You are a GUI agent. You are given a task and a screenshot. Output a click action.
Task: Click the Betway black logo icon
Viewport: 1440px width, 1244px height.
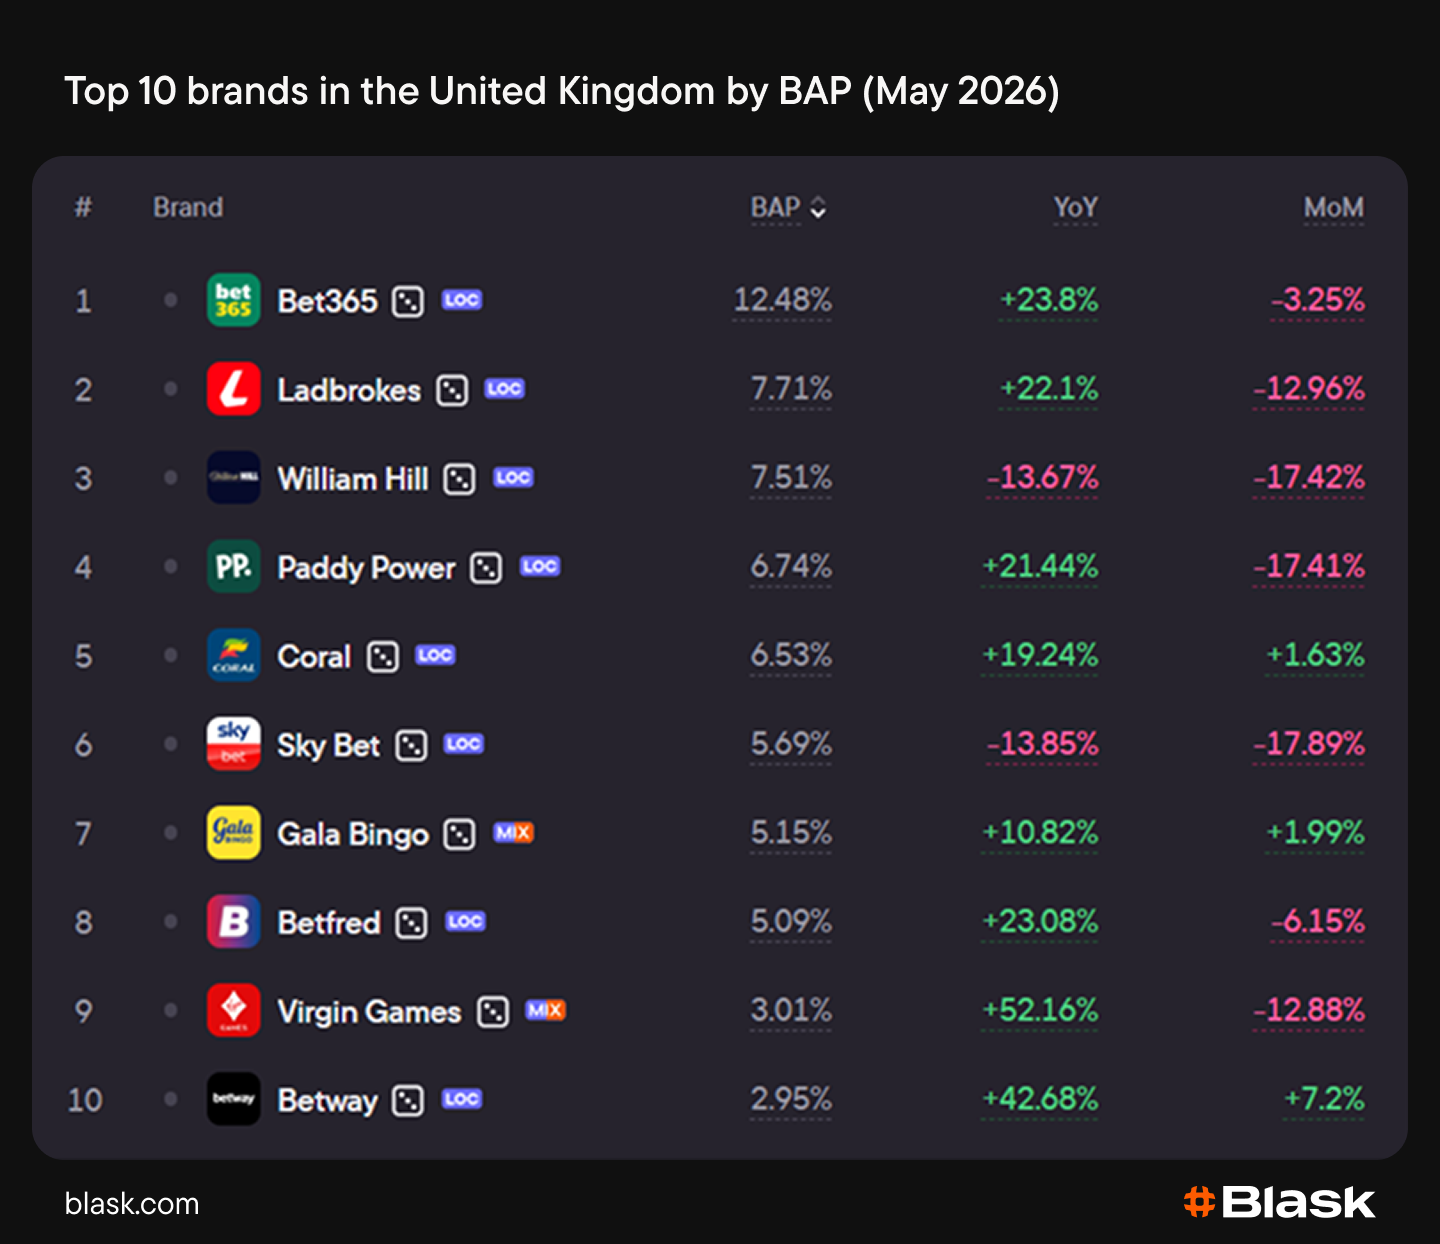click(233, 1099)
